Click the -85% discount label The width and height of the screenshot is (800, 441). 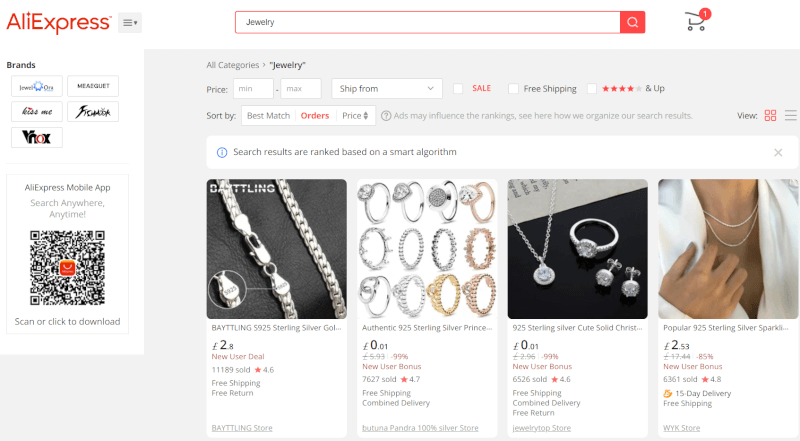[x=705, y=356]
